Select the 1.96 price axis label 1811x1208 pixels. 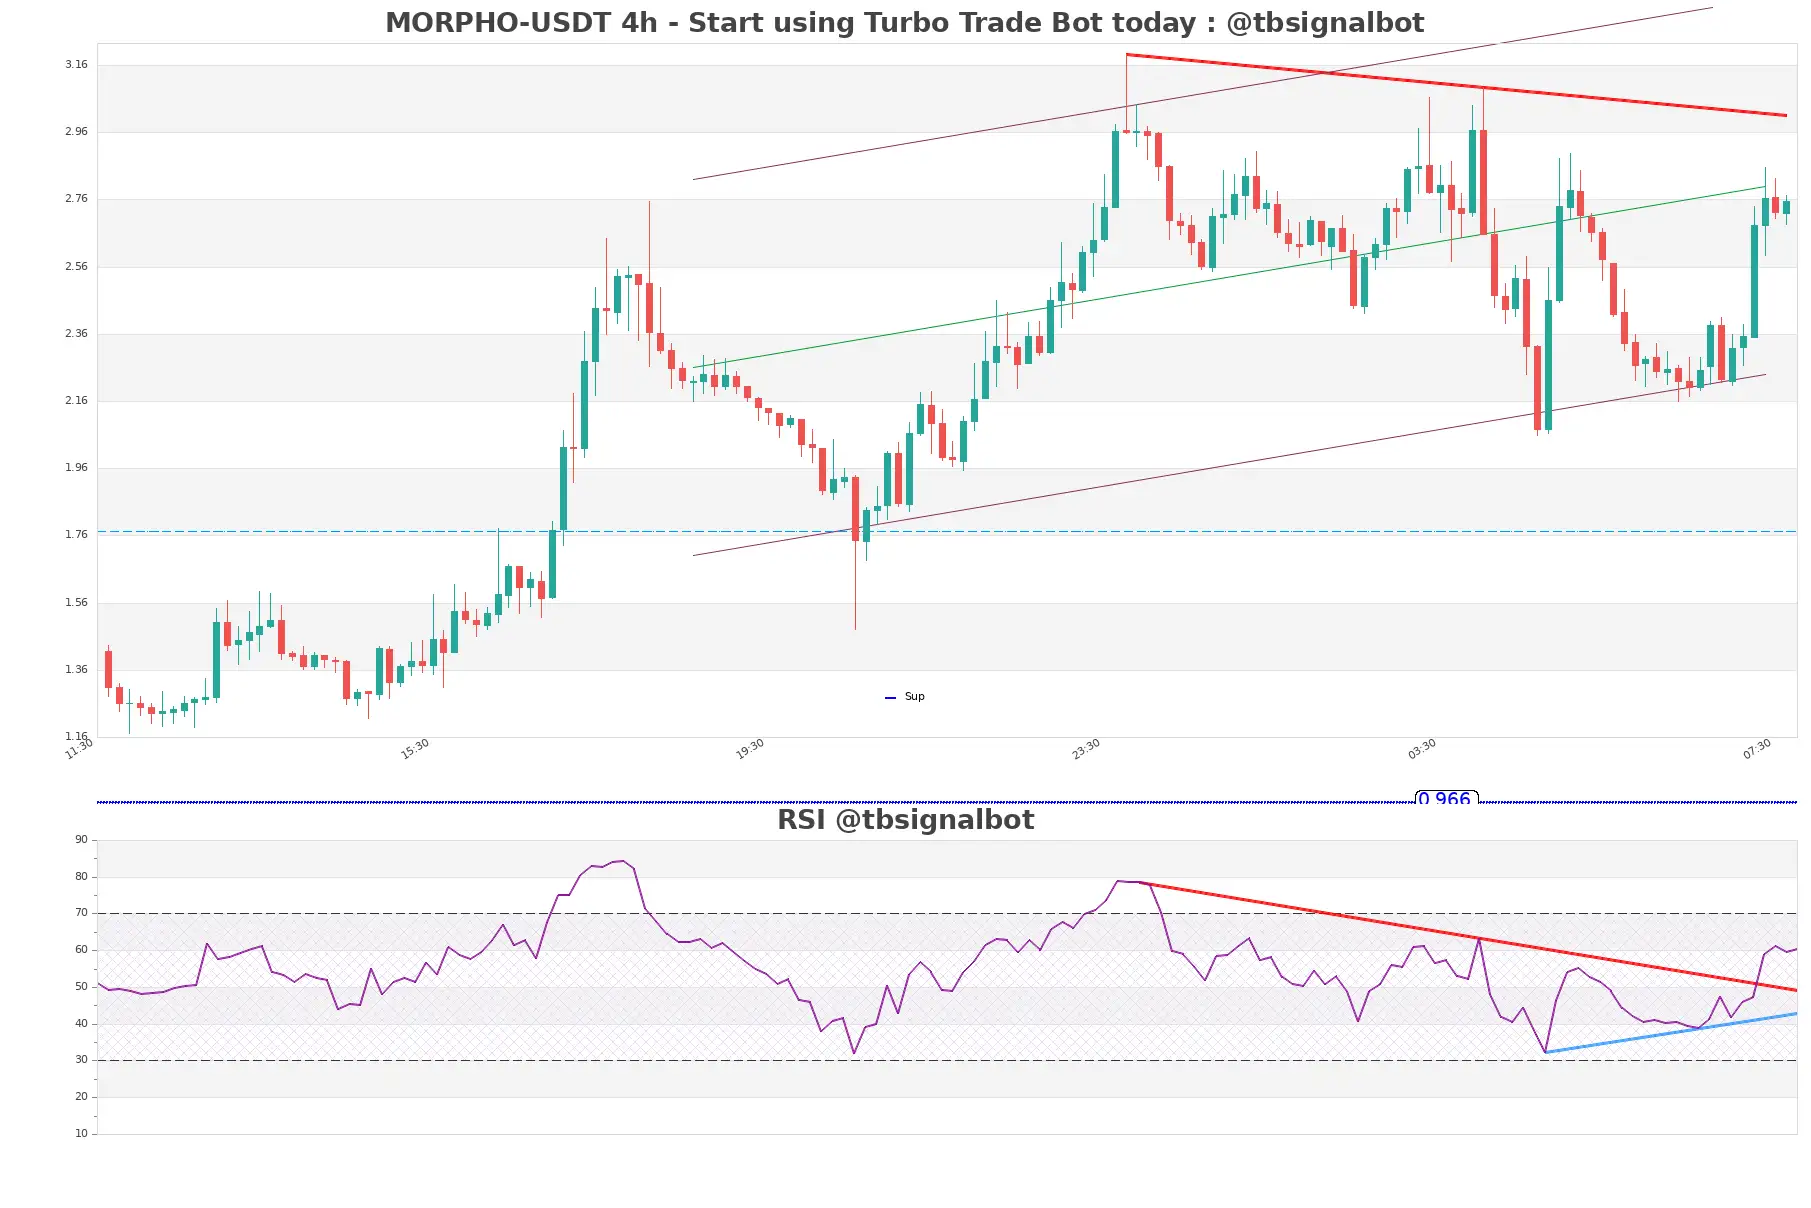pyautogui.click(x=76, y=467)
